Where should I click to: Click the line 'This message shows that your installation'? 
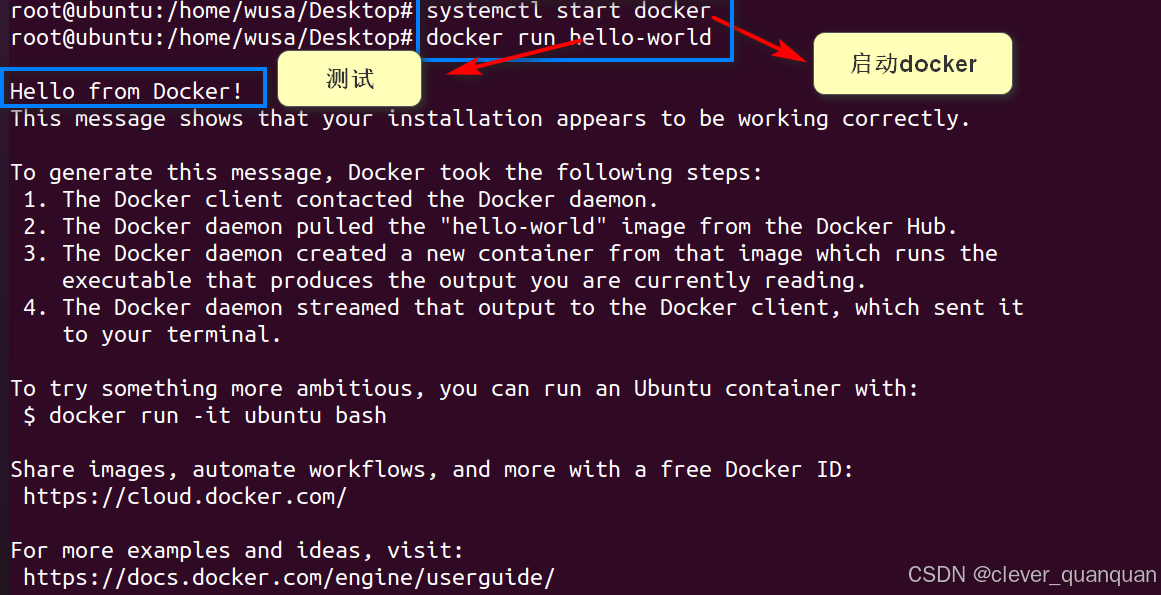[x=490, y=118]
